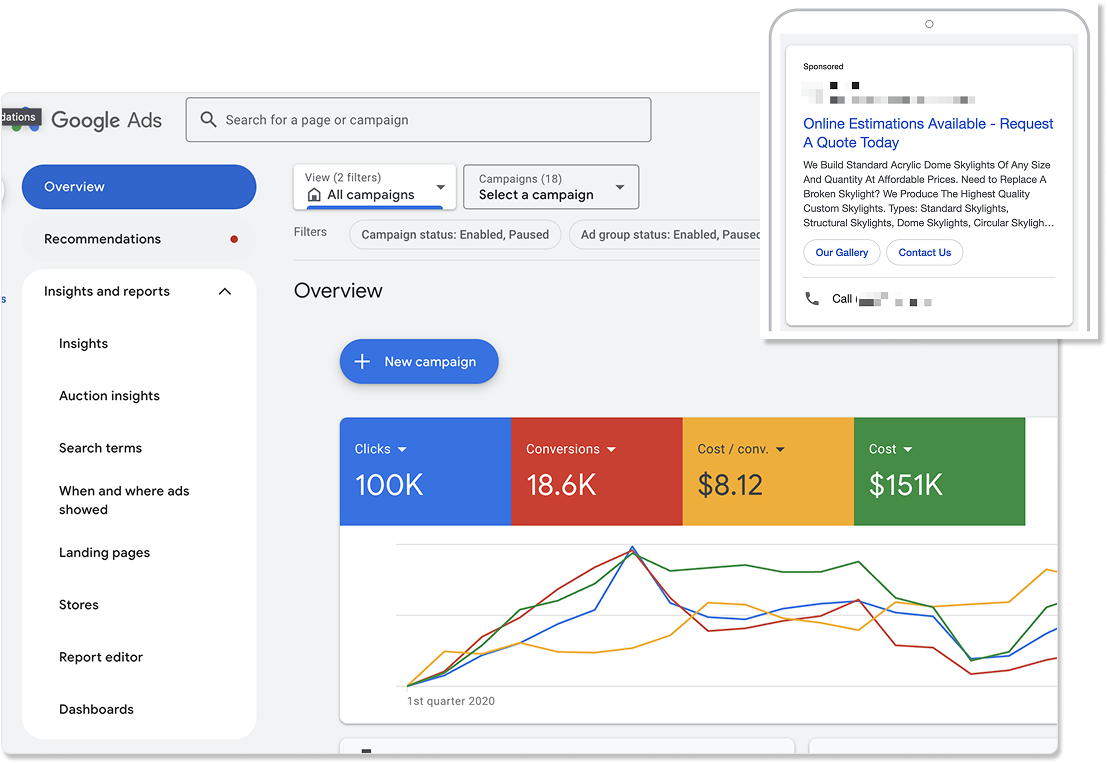The image size is (1107, 763).
Task: Open the Cost / conv. metric dropdown
Action: (780, 450)
